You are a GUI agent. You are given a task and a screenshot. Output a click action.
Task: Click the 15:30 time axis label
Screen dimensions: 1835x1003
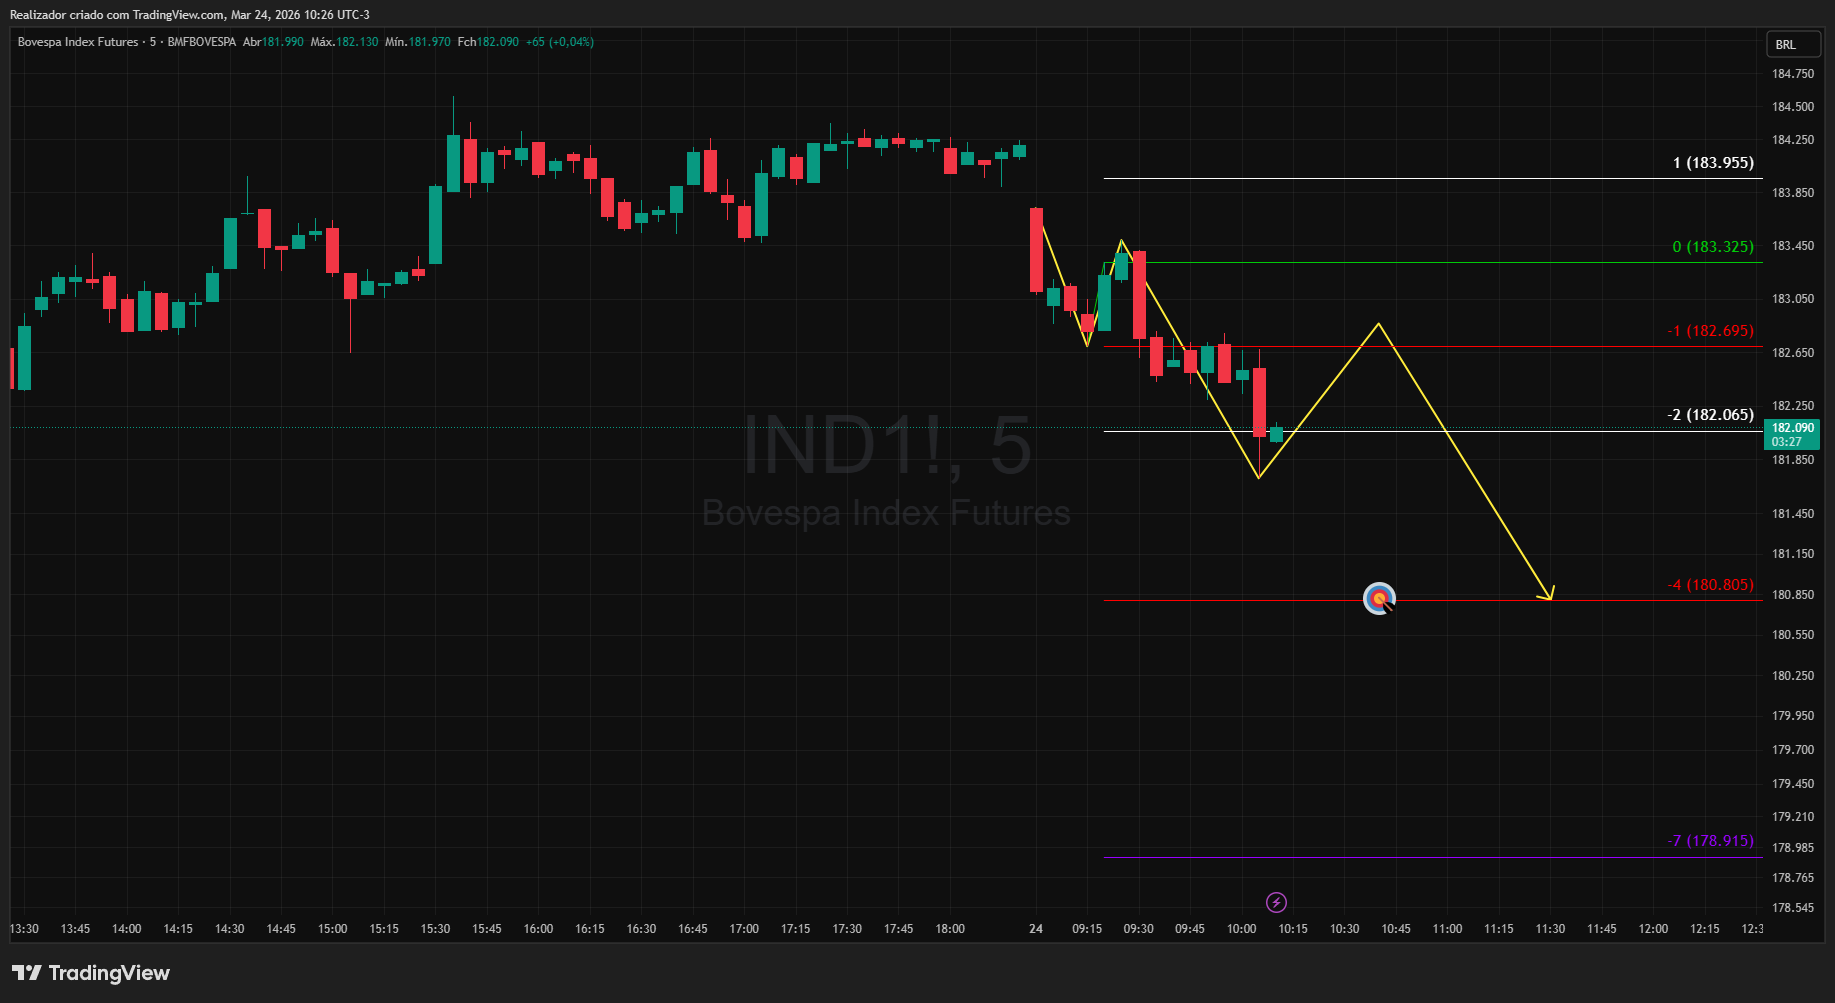coord(435,929)
